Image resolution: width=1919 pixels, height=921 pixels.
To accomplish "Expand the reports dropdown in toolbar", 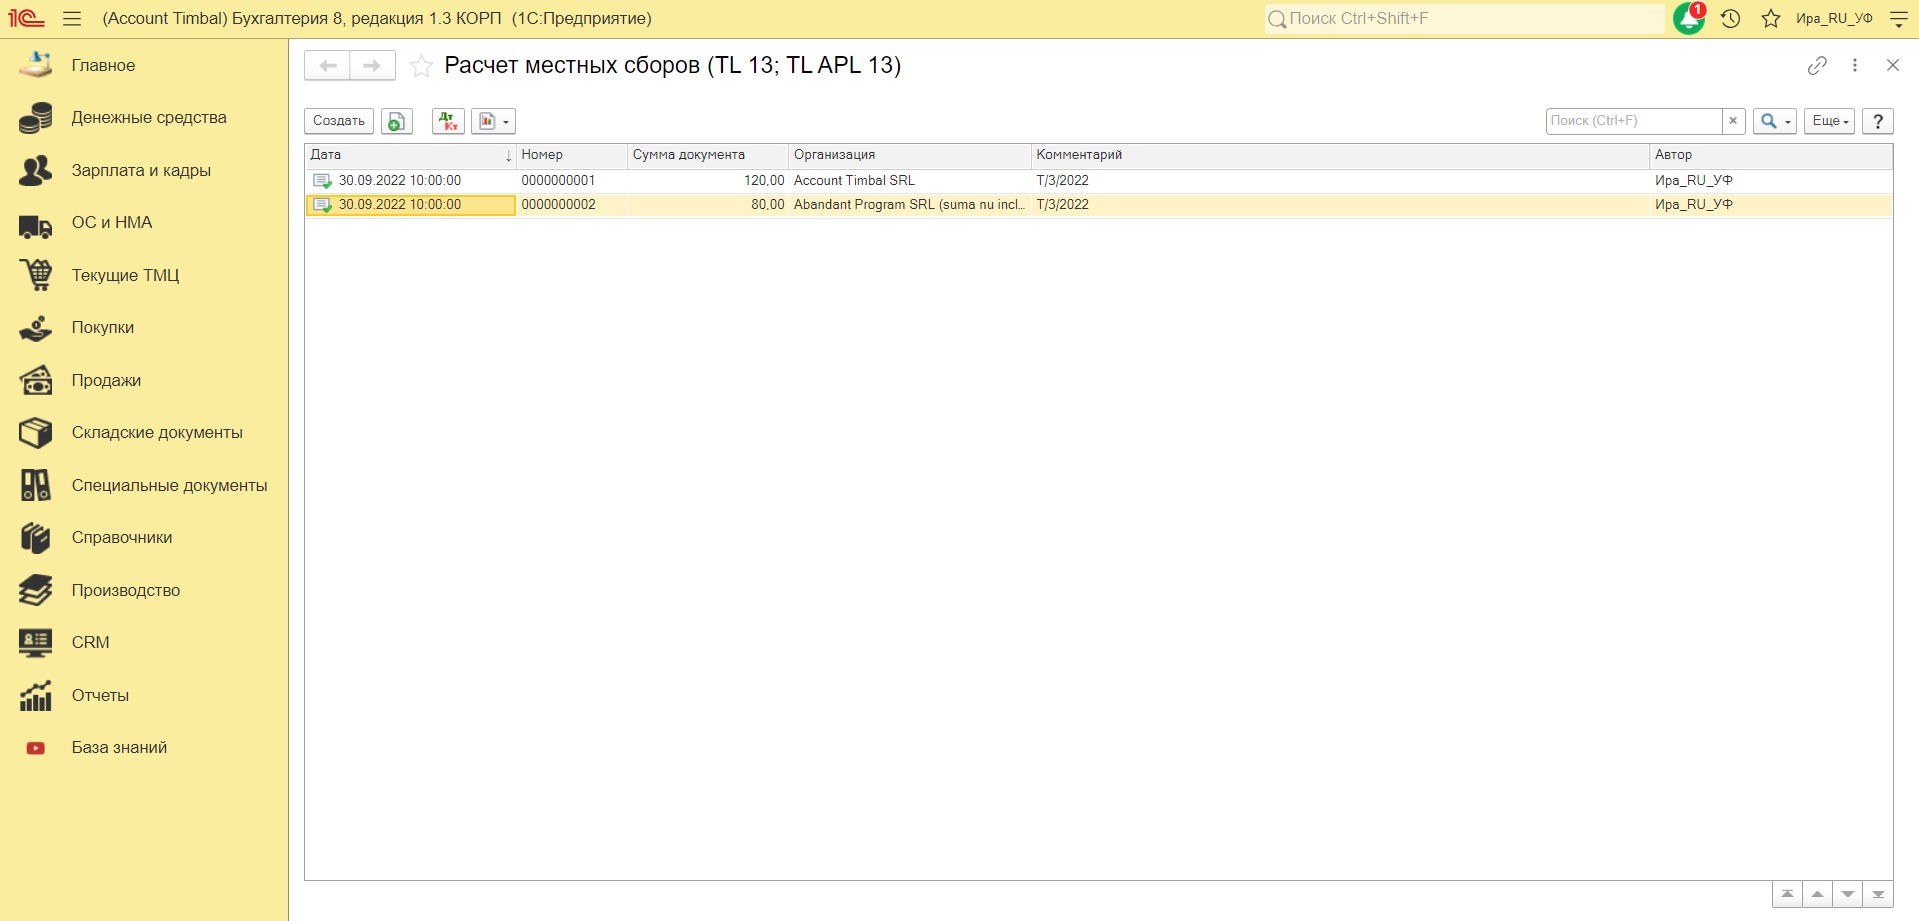I will [x=493, y=121].
